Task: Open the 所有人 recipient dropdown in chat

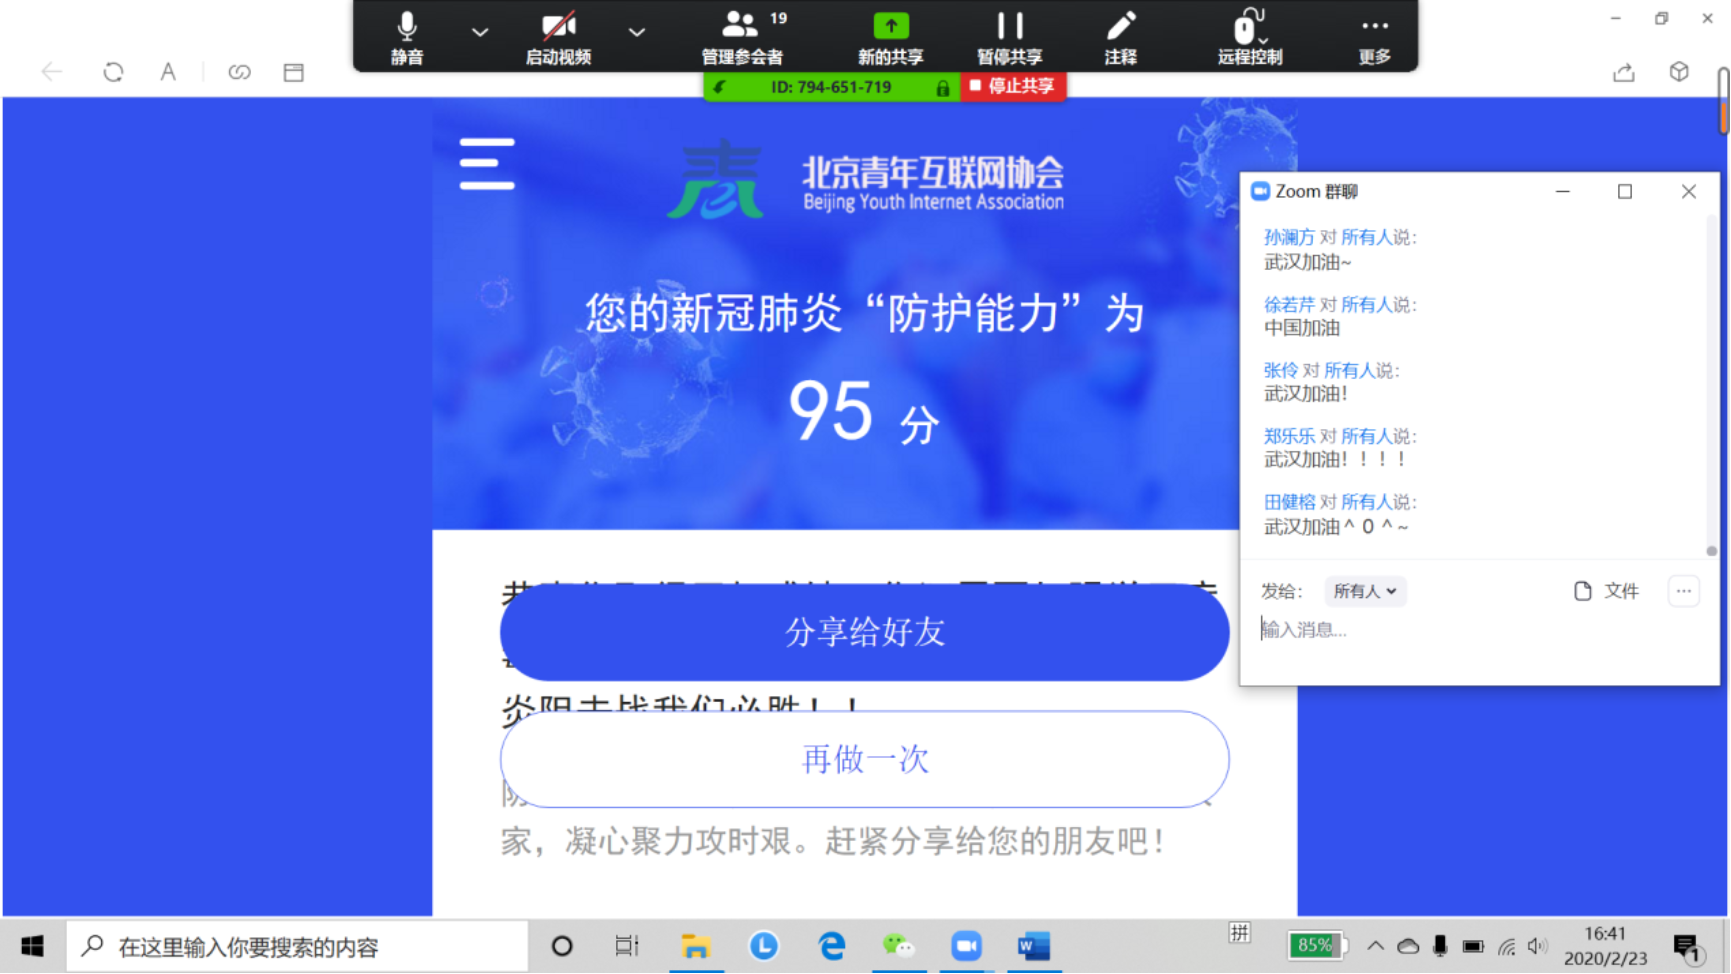Action: click(1364, 591)
